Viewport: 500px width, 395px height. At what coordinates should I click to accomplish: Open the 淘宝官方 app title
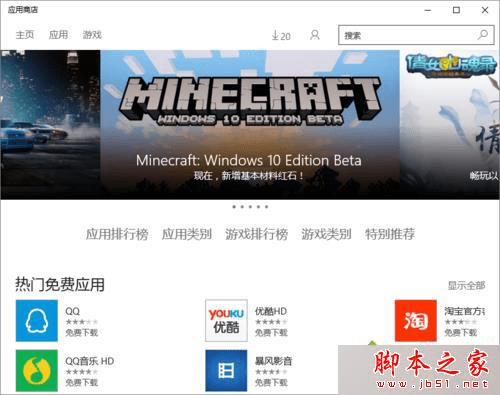coord(464,311)
